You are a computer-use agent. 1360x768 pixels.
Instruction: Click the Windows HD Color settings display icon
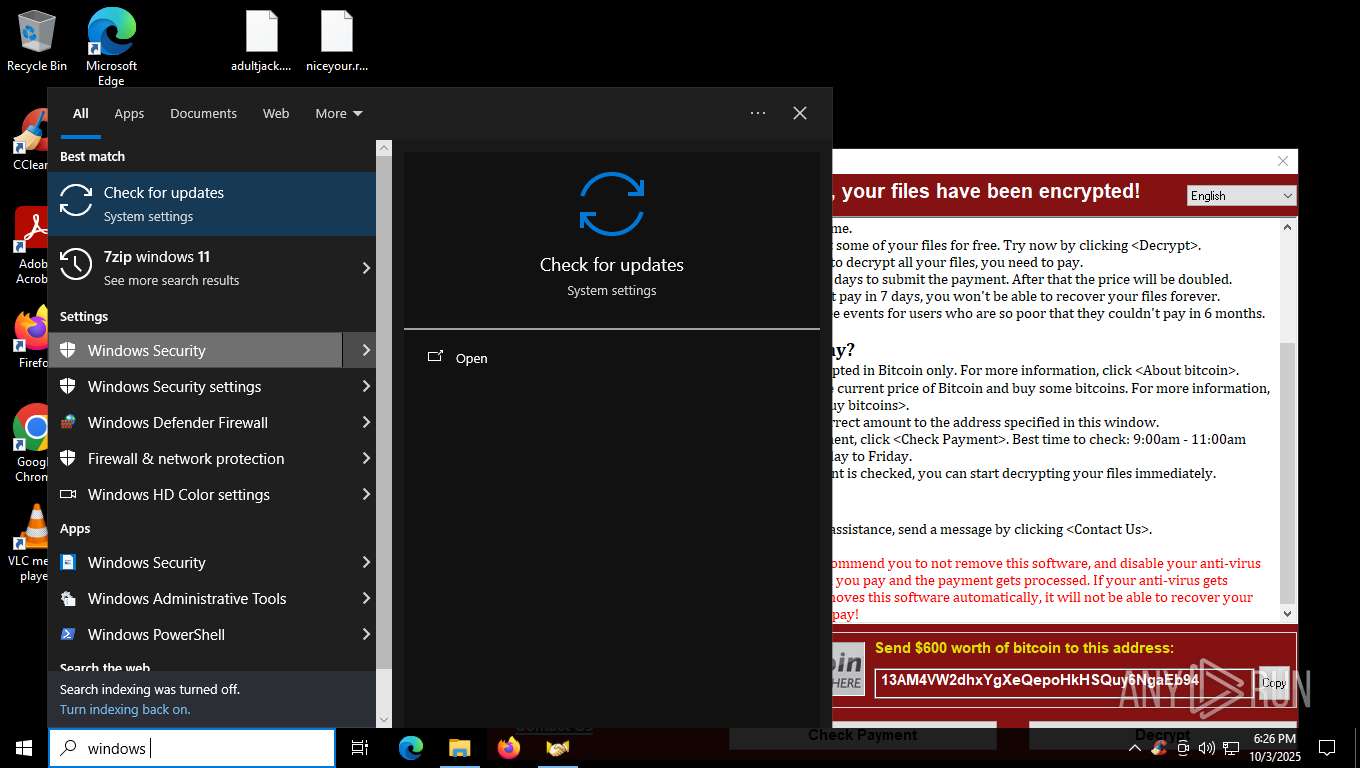click(68, 494)
